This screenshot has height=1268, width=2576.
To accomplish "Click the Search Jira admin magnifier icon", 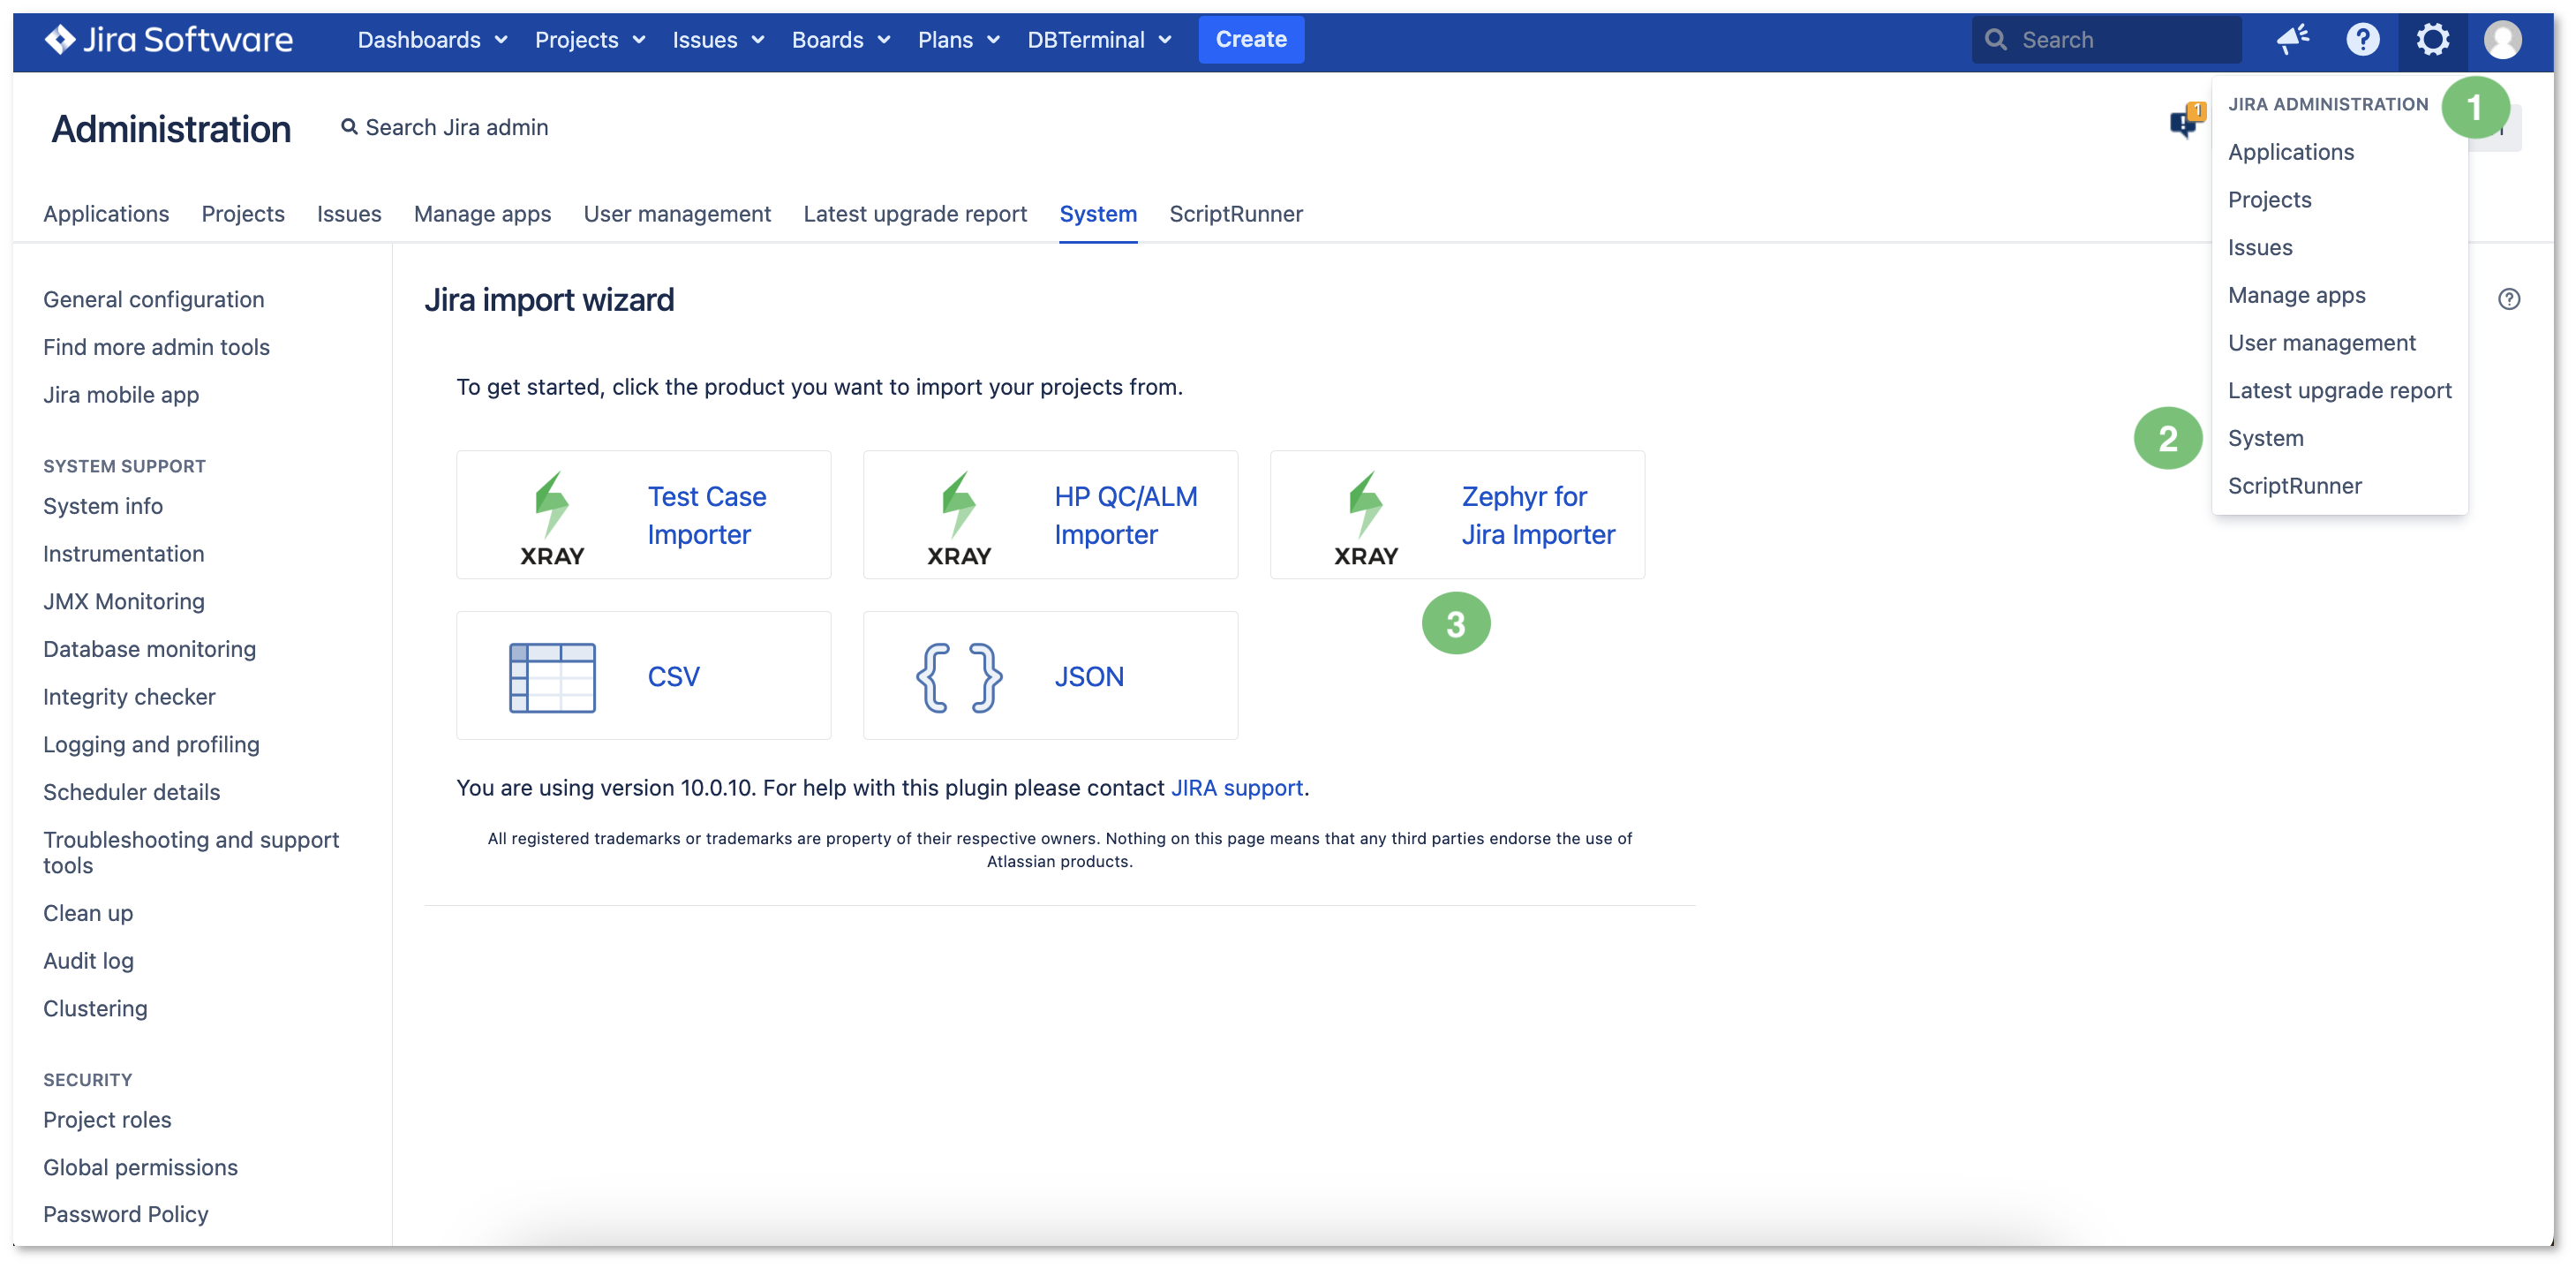I will click(x=349, y=127).
